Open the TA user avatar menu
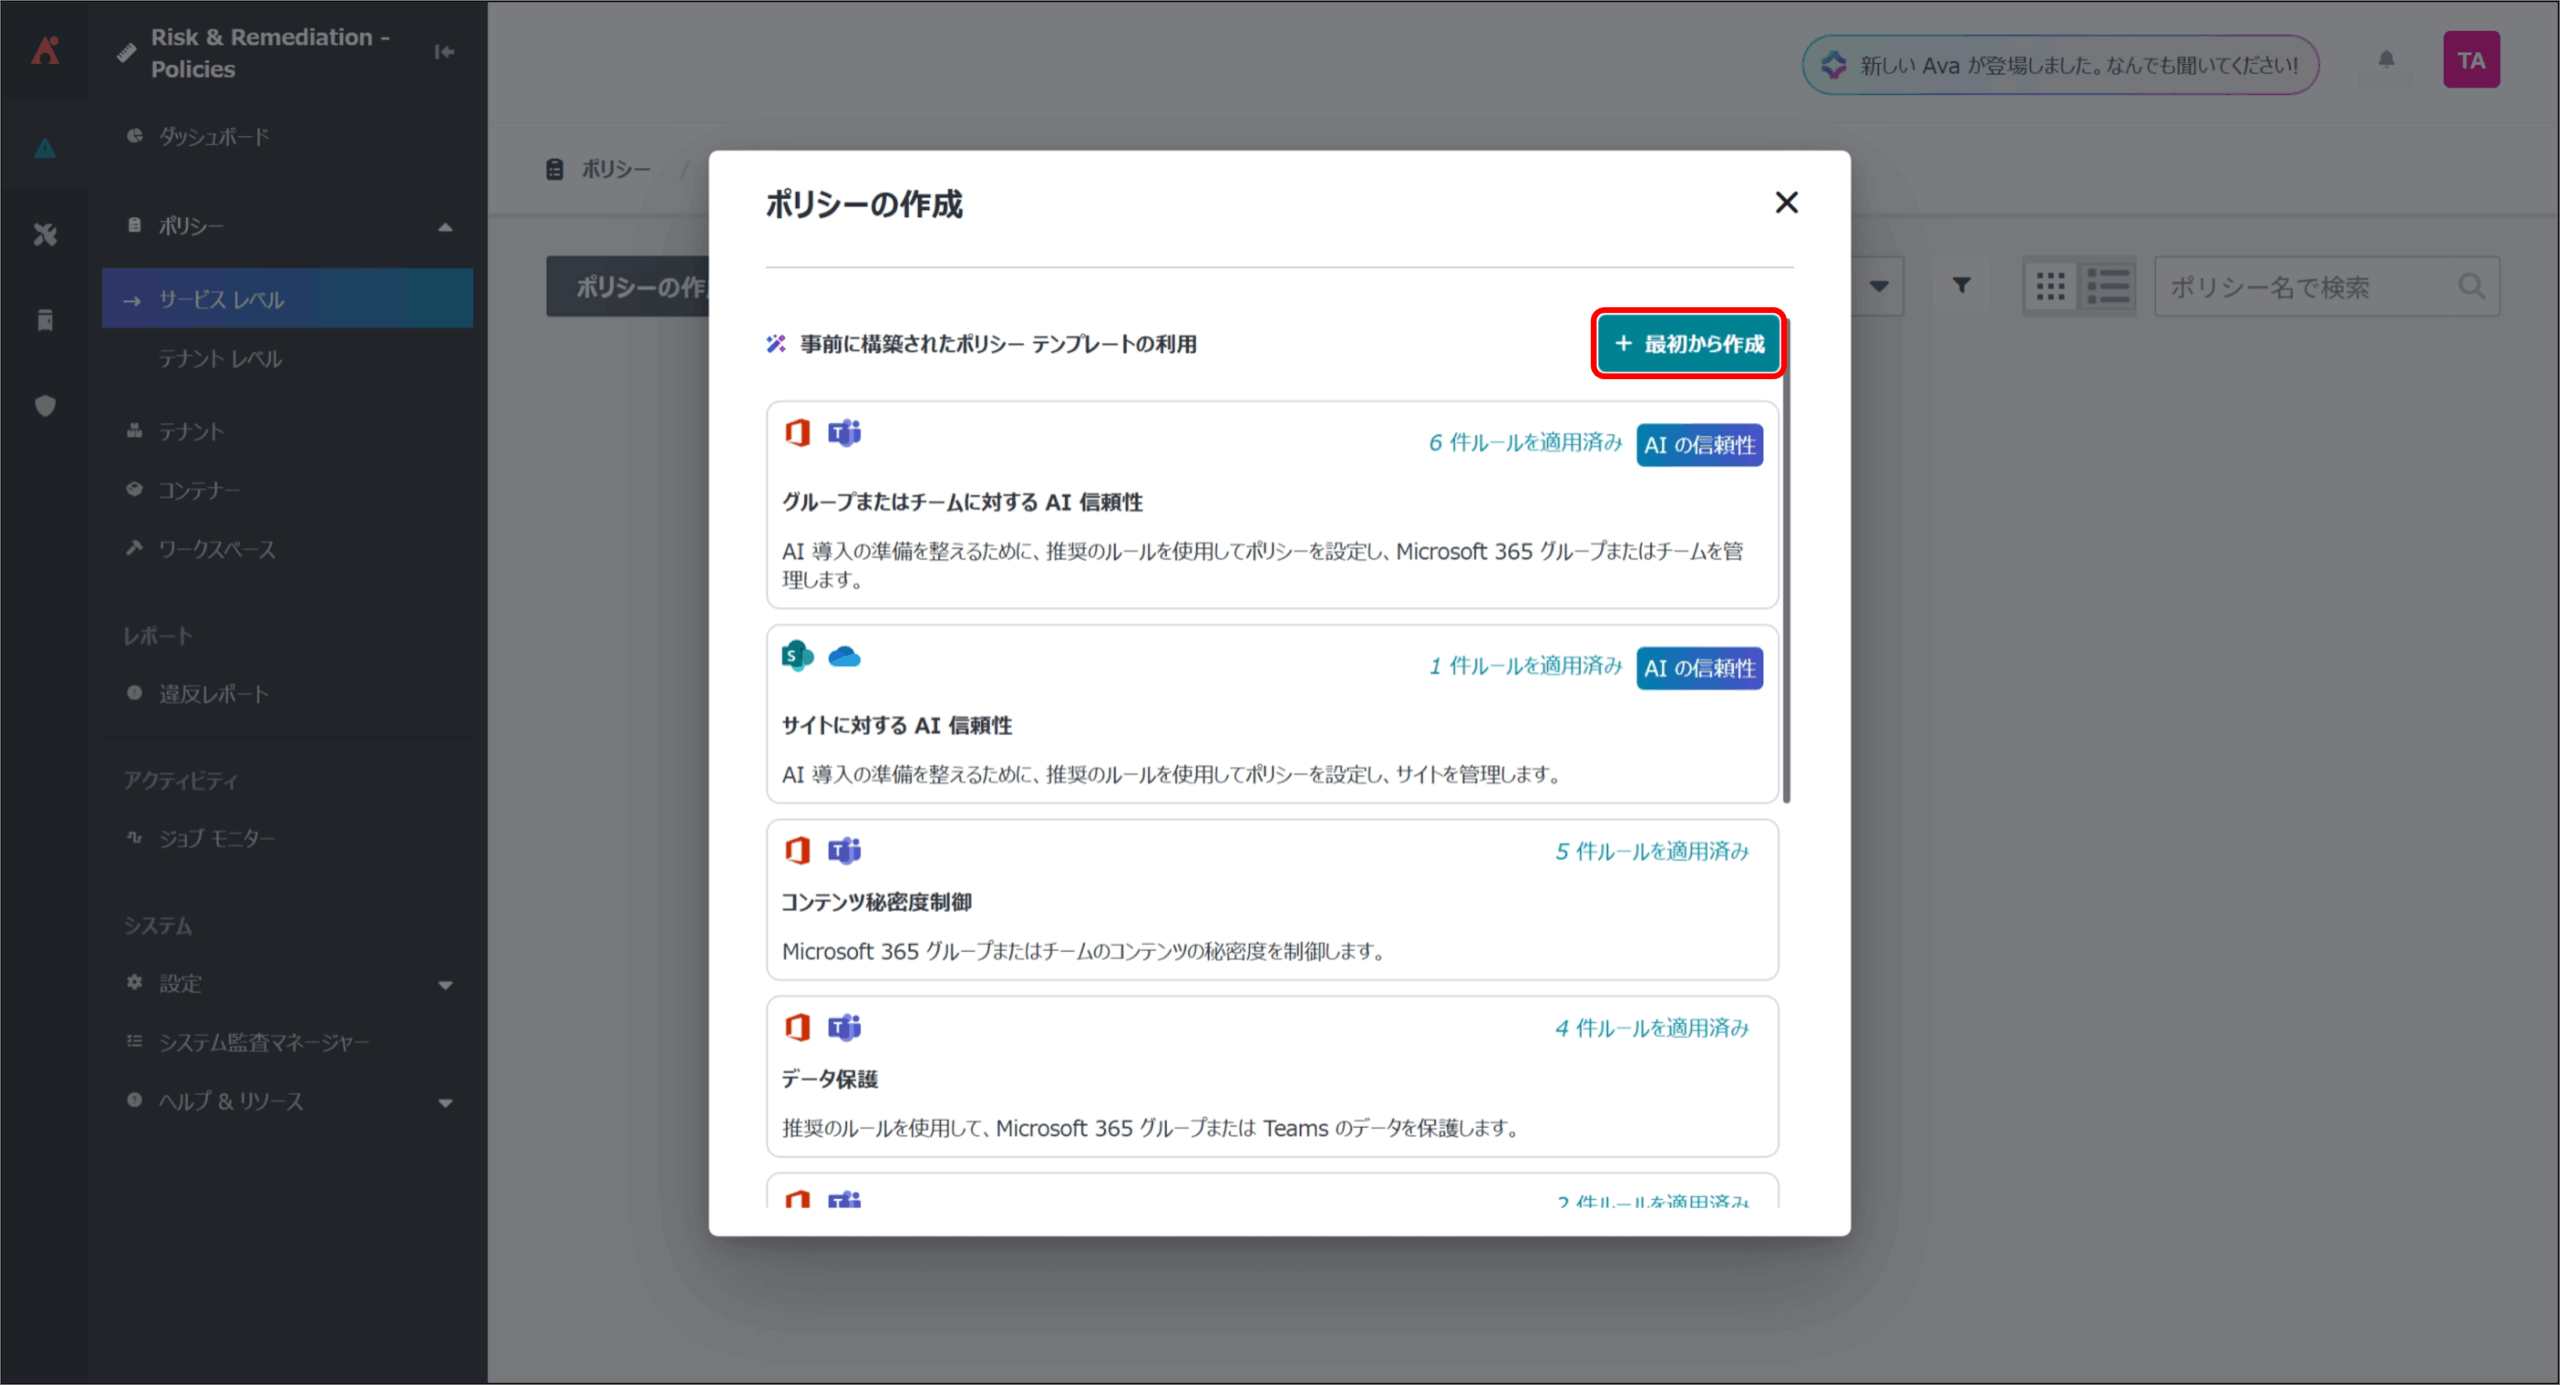The height and width of the screenshot is (1385, 2560). coord(2470,61)
